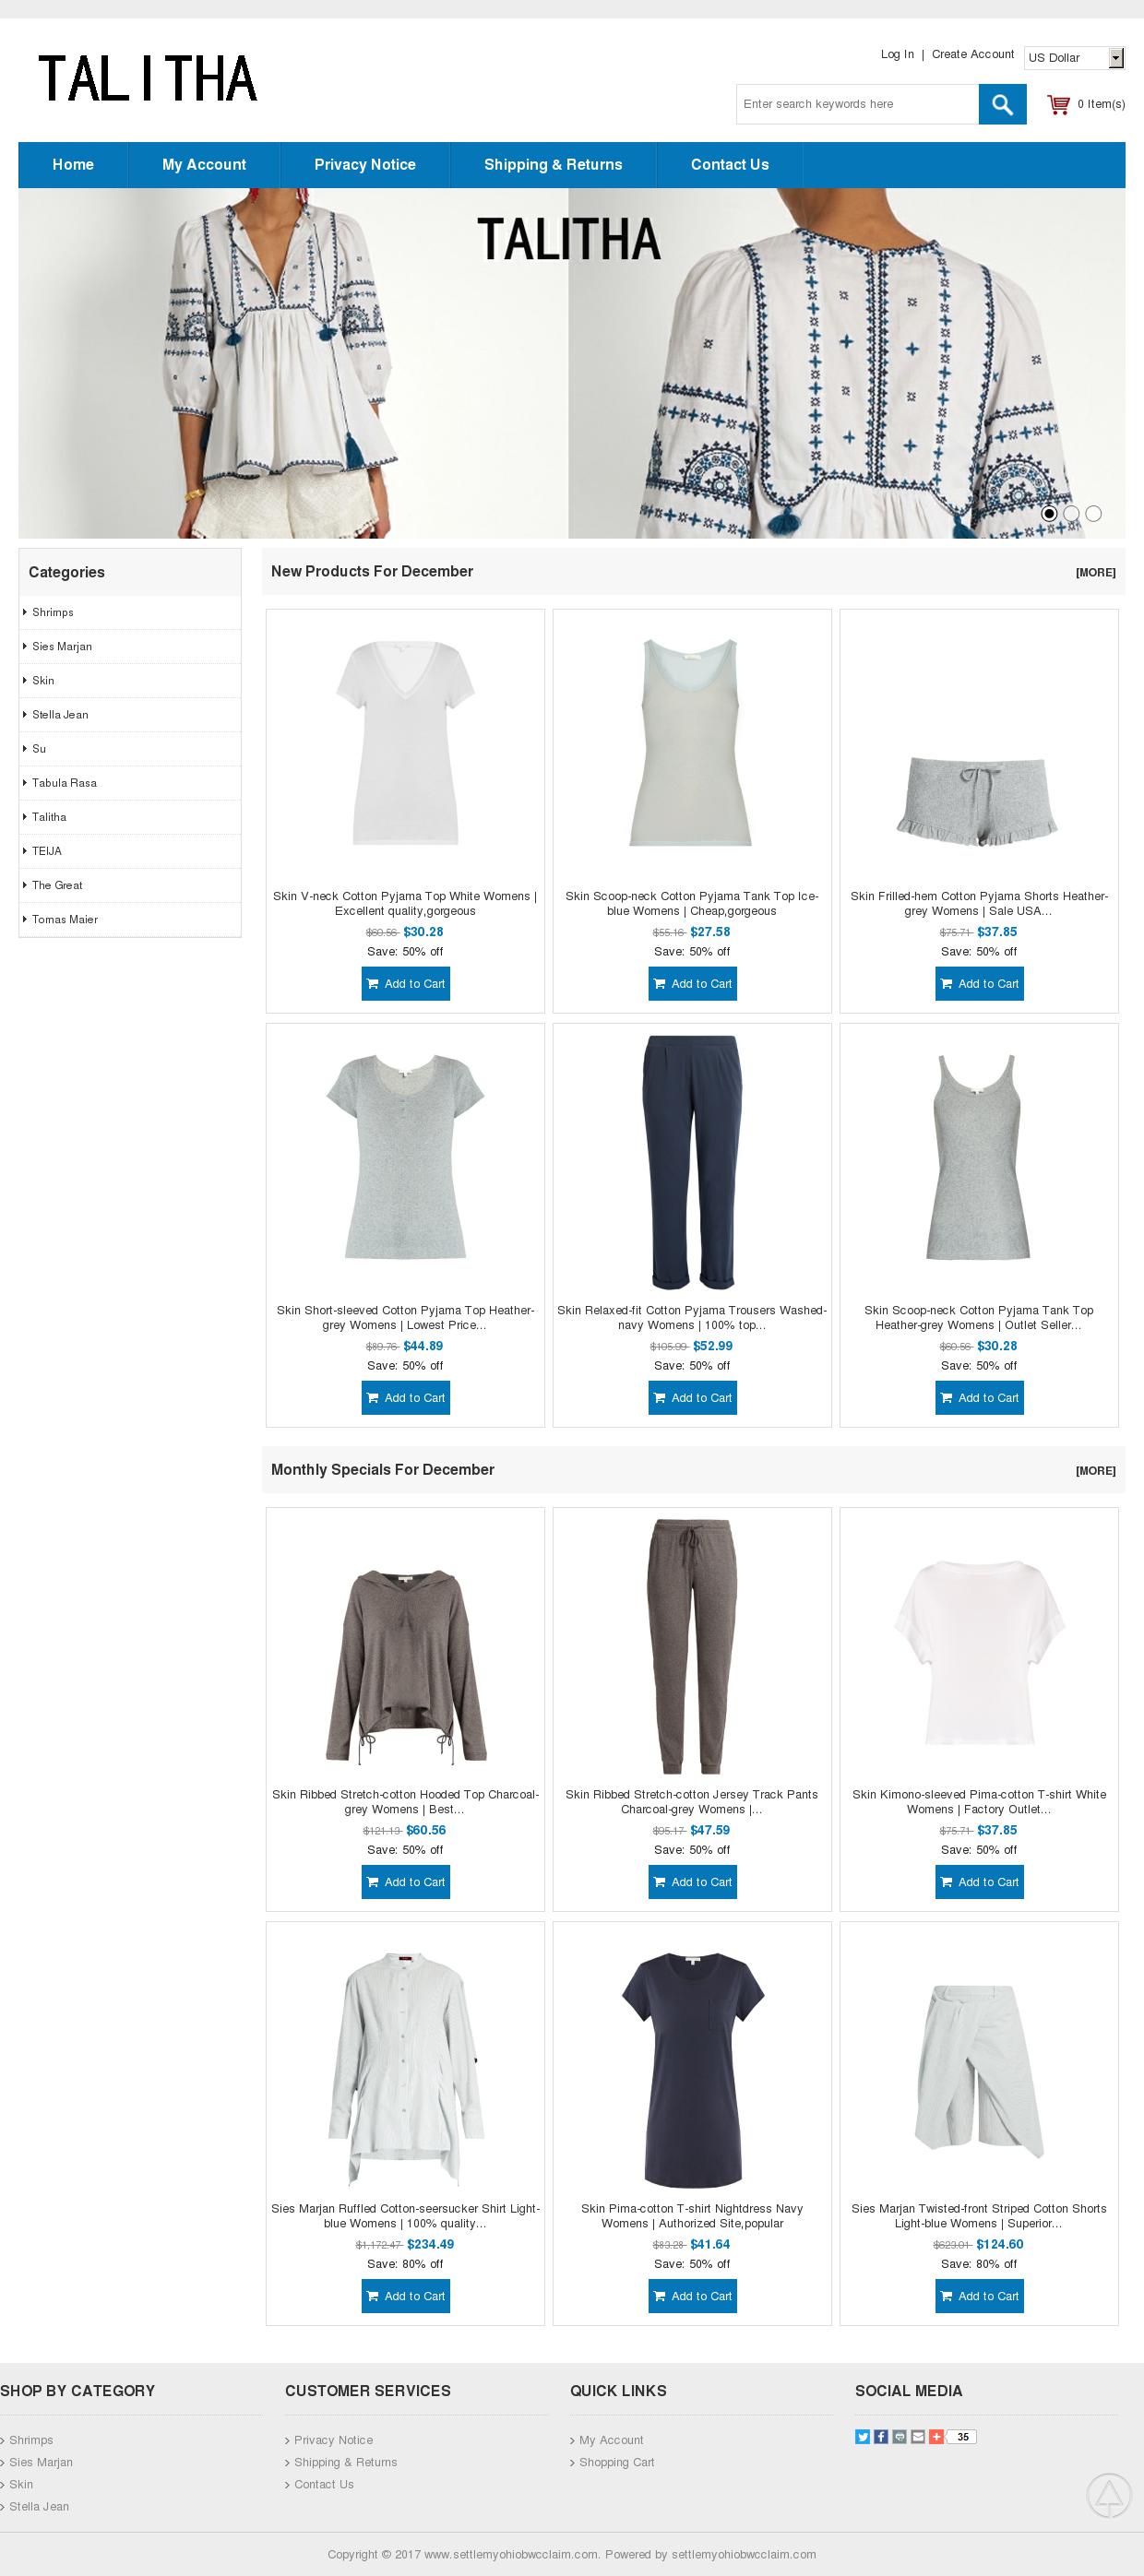Select the first banner slide dot
The width and height of the screenshot is (1144, 2576).
pyautogui.click(x=1049, y=513)
